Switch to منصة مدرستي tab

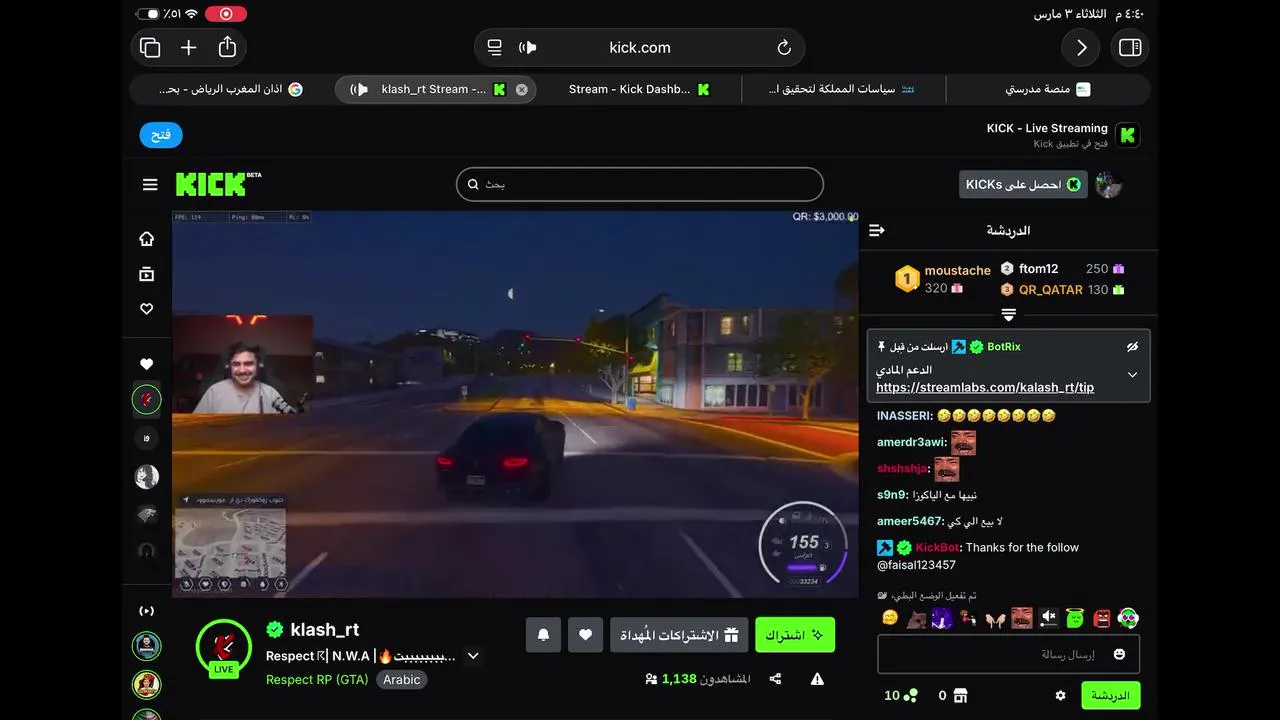[x=1047, y=89]
